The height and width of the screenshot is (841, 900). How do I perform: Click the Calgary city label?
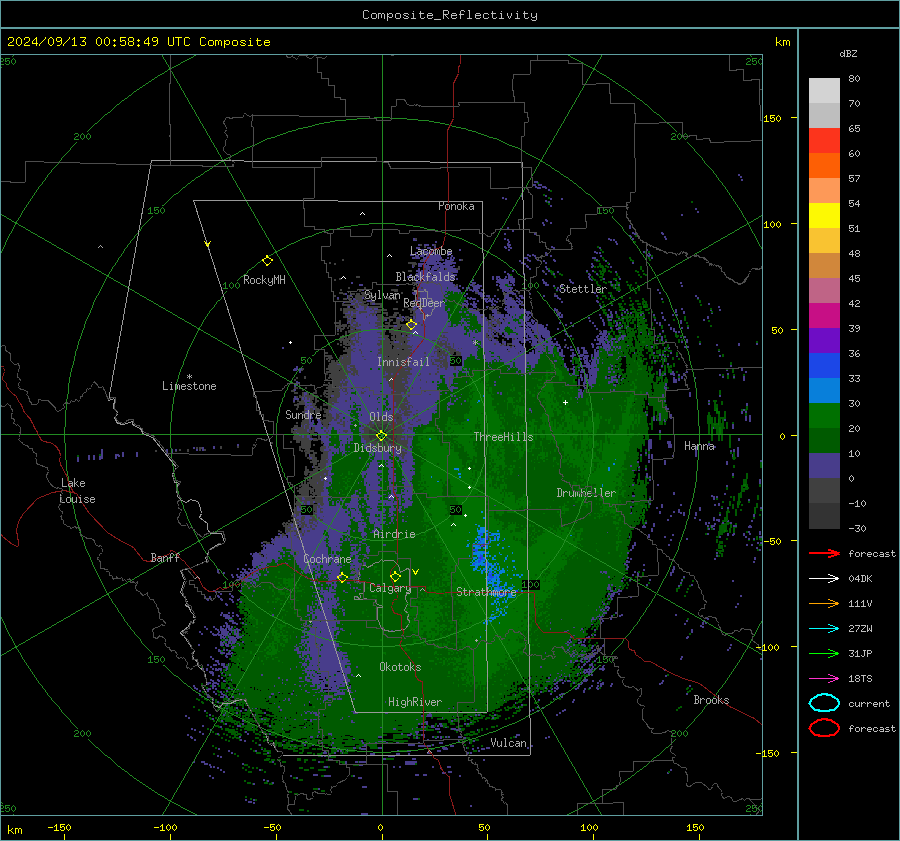[390, 588]
